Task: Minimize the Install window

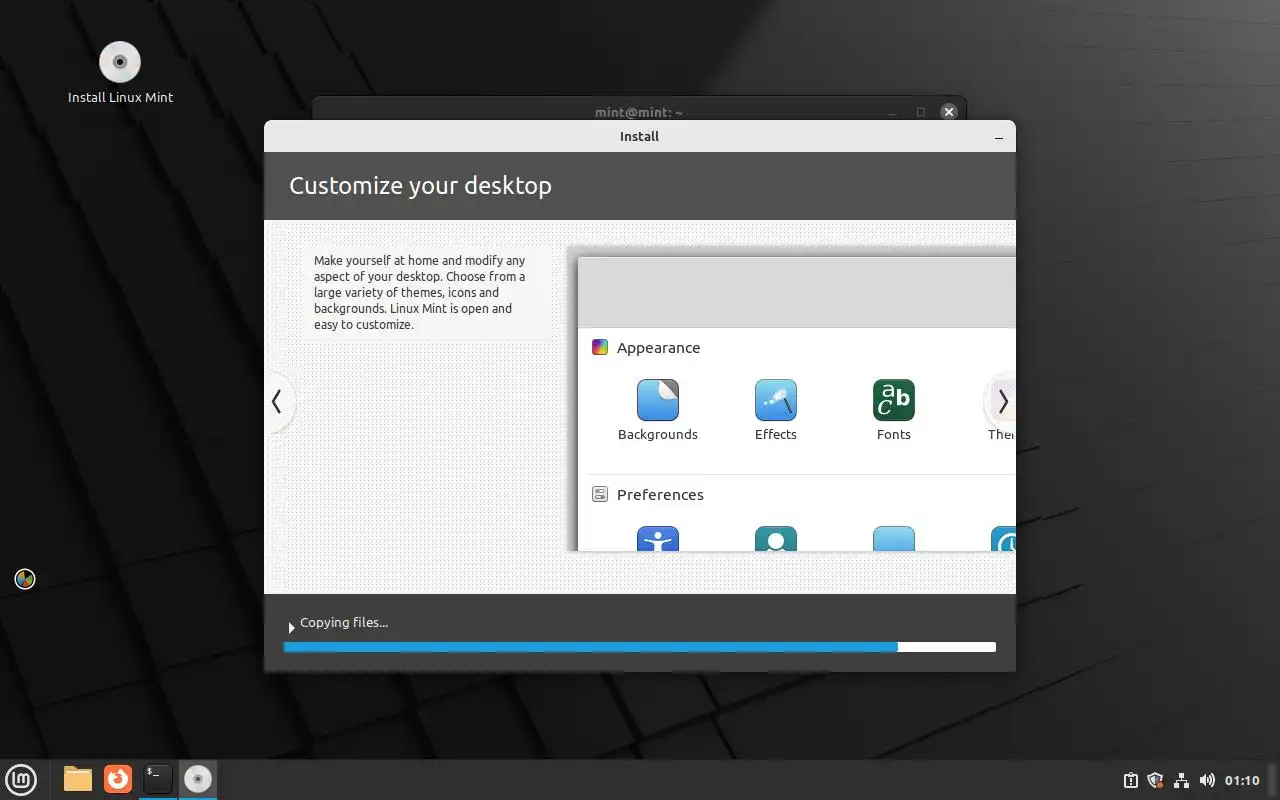Action: [1000, 136]
